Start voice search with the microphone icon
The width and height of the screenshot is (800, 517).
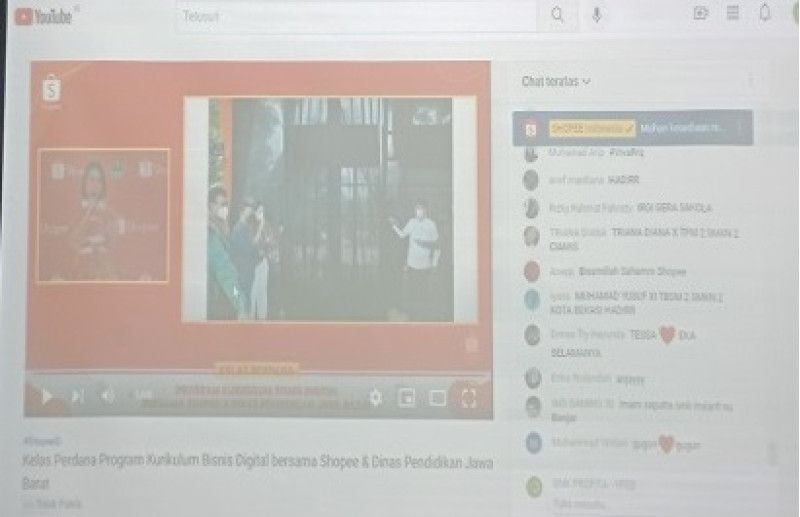tap(597, 15)
